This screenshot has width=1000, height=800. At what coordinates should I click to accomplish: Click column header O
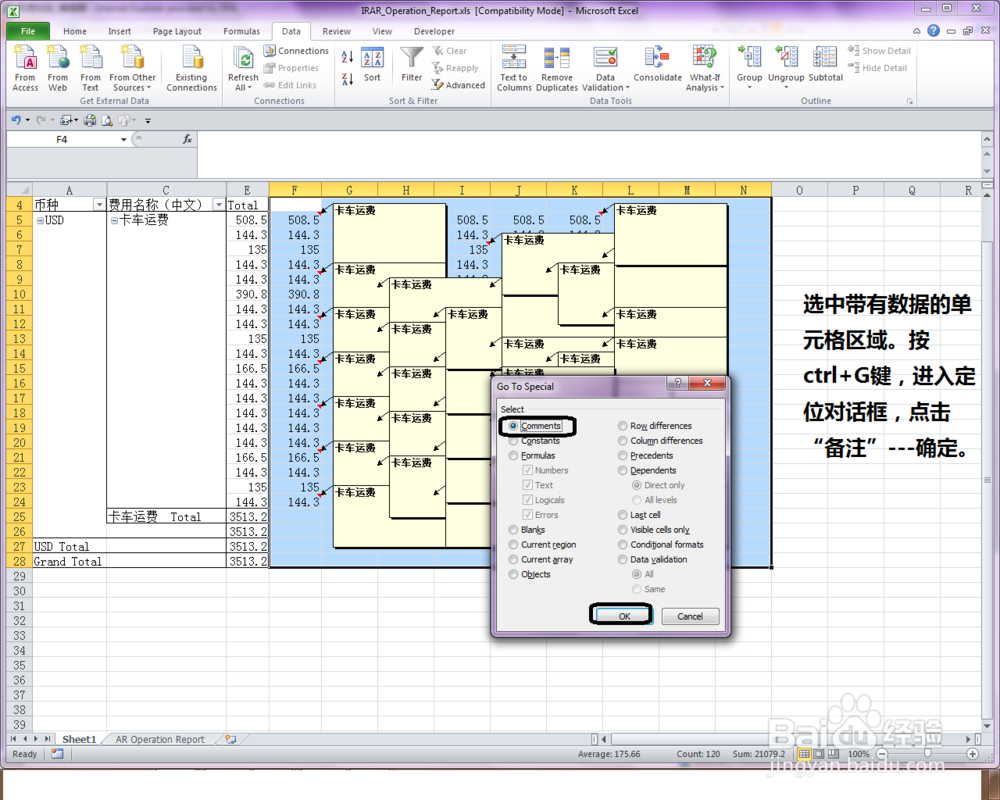point(799,190)
